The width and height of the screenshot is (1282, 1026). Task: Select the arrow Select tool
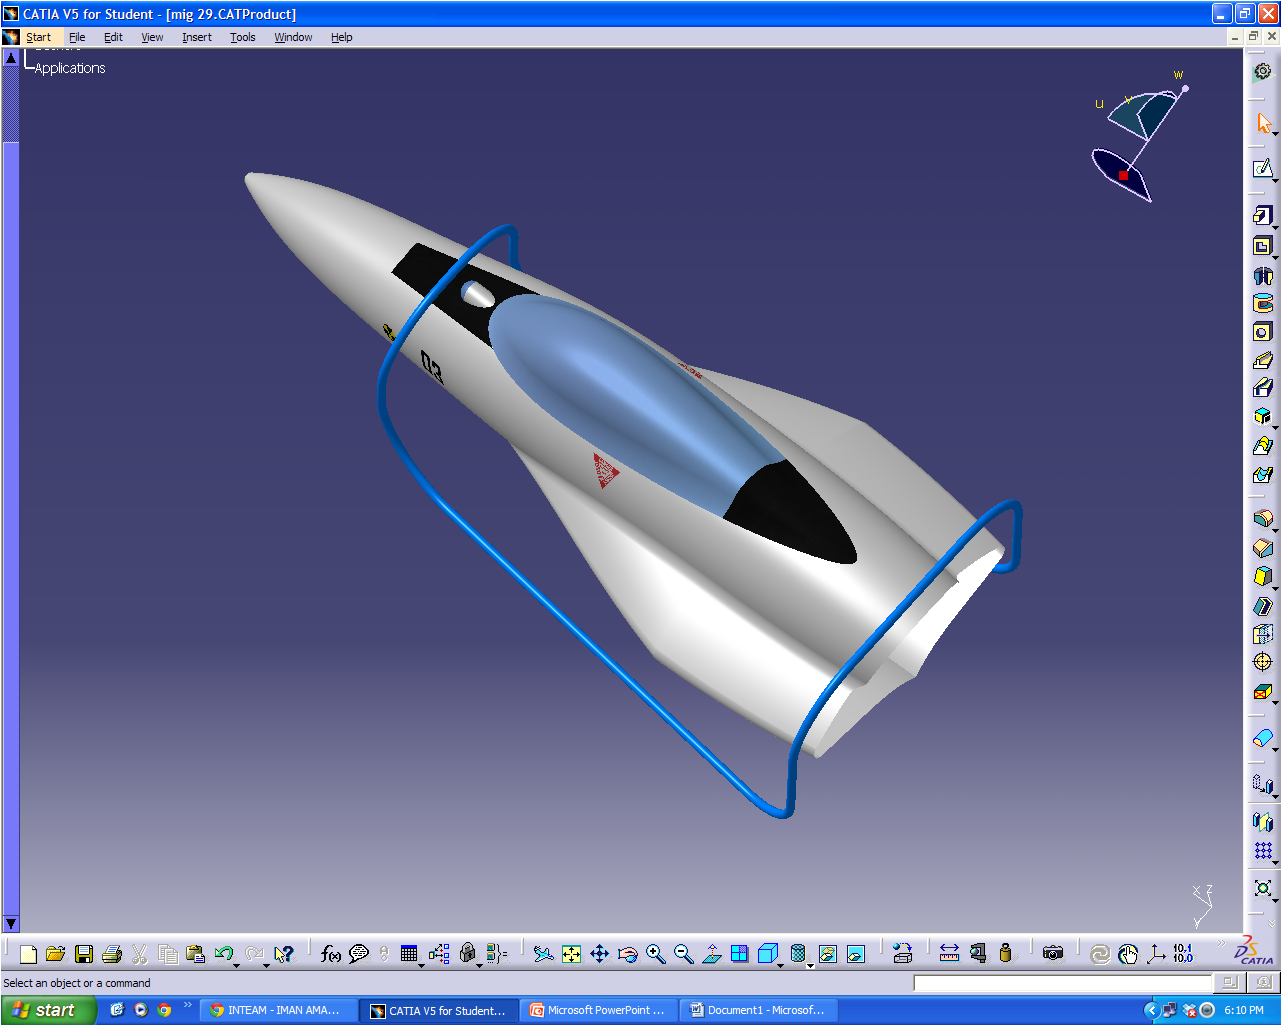(1263, 124)
